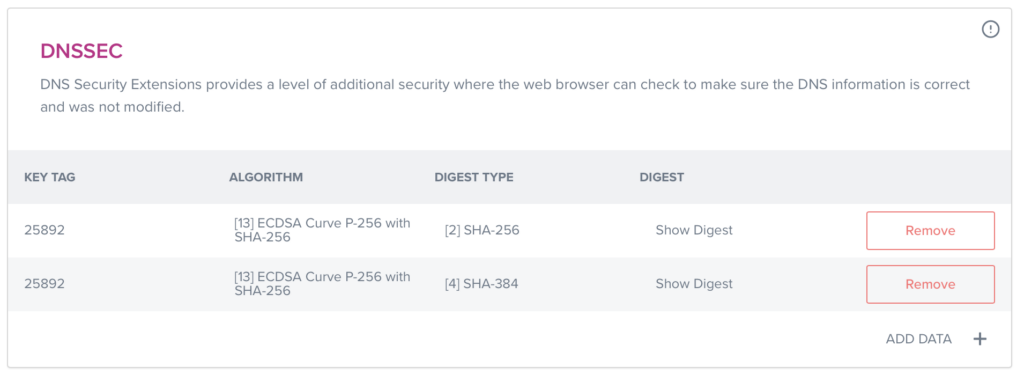1024x382 pixels.
Task: Click the DNS Security Extensions description text
Action: 505,95
